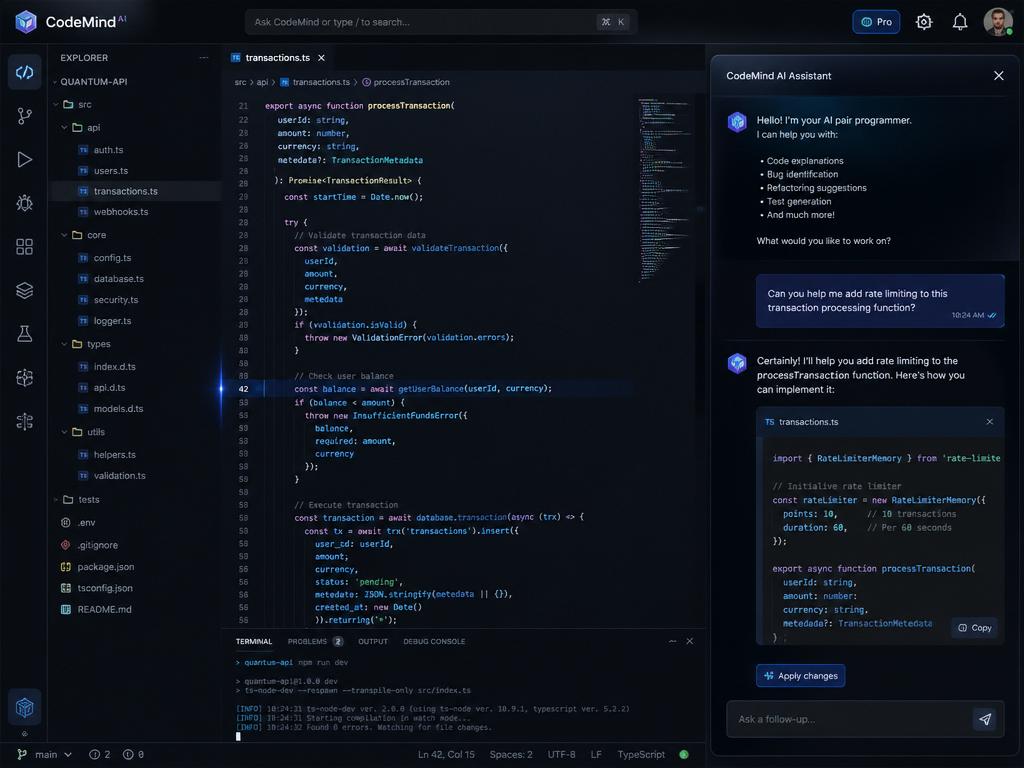Viewport: 1024px width, 768px height.
Task: Click the code minimap
Action: coord(665,189)
